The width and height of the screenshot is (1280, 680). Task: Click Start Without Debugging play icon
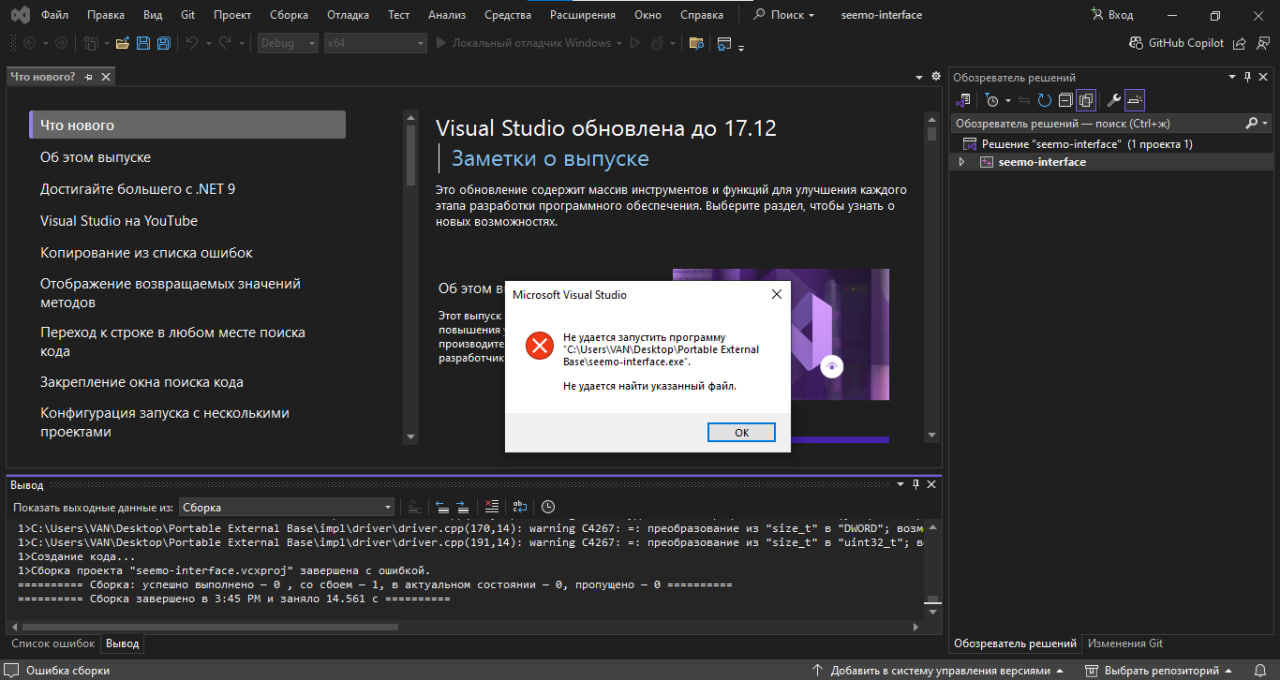634,43
